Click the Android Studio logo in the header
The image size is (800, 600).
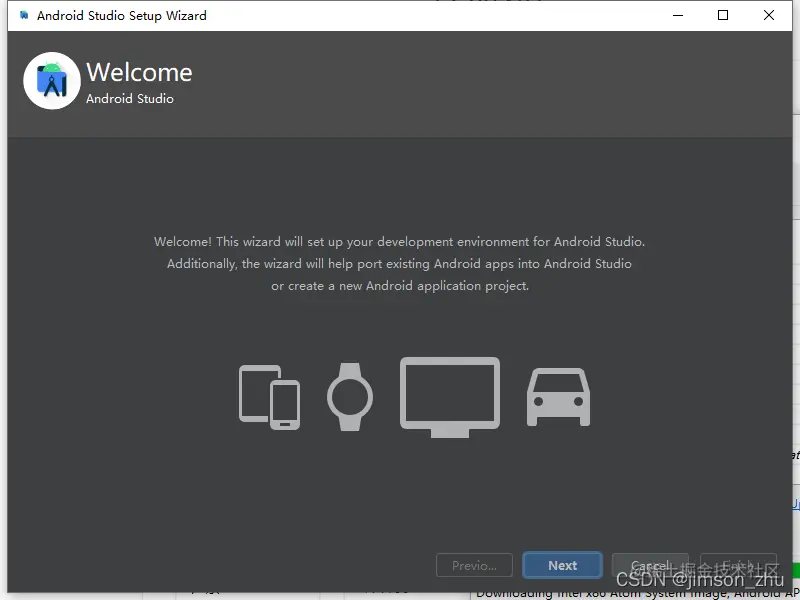[52, 81]
